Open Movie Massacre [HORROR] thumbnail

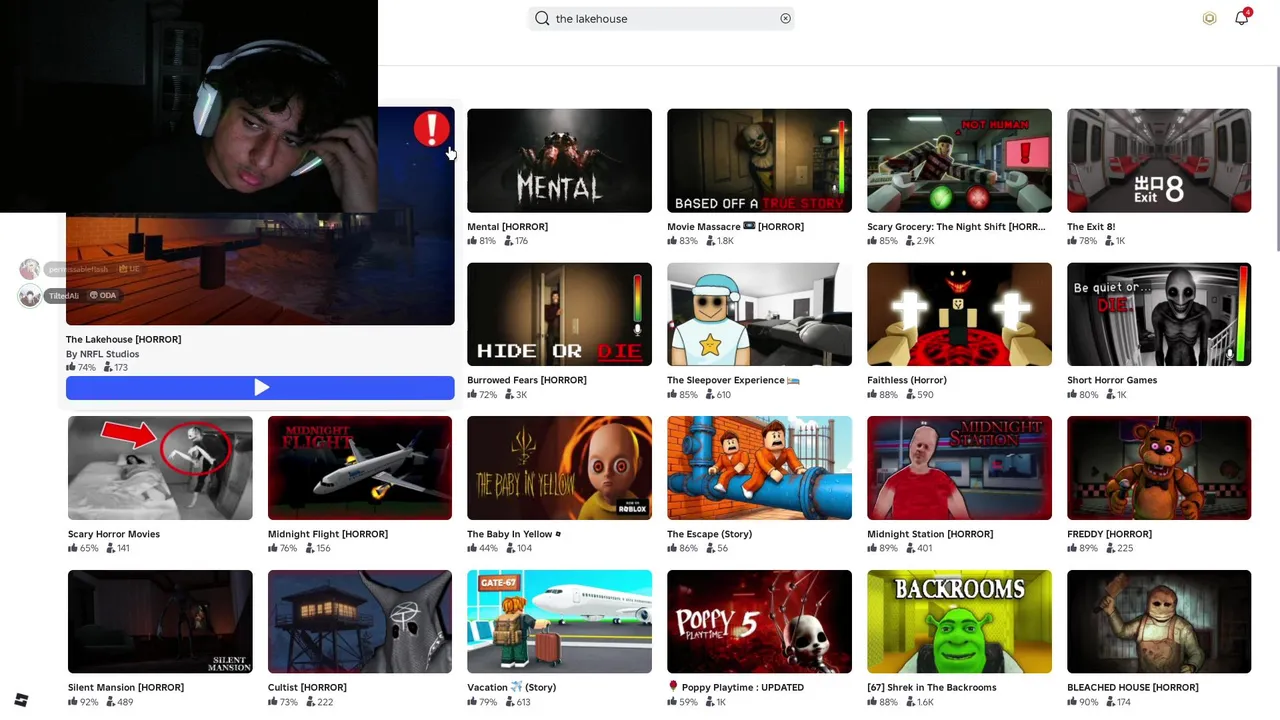(x=759, y=160)
